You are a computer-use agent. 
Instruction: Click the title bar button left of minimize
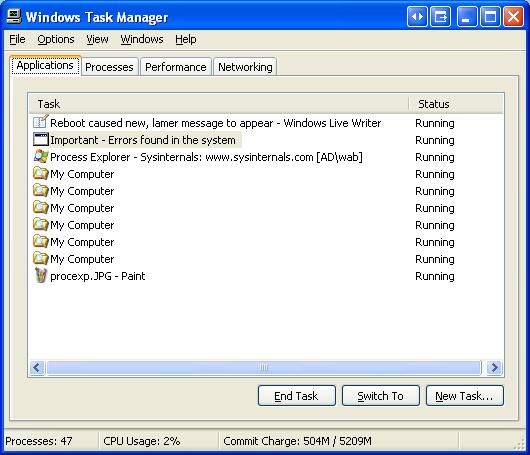[440, 17]
